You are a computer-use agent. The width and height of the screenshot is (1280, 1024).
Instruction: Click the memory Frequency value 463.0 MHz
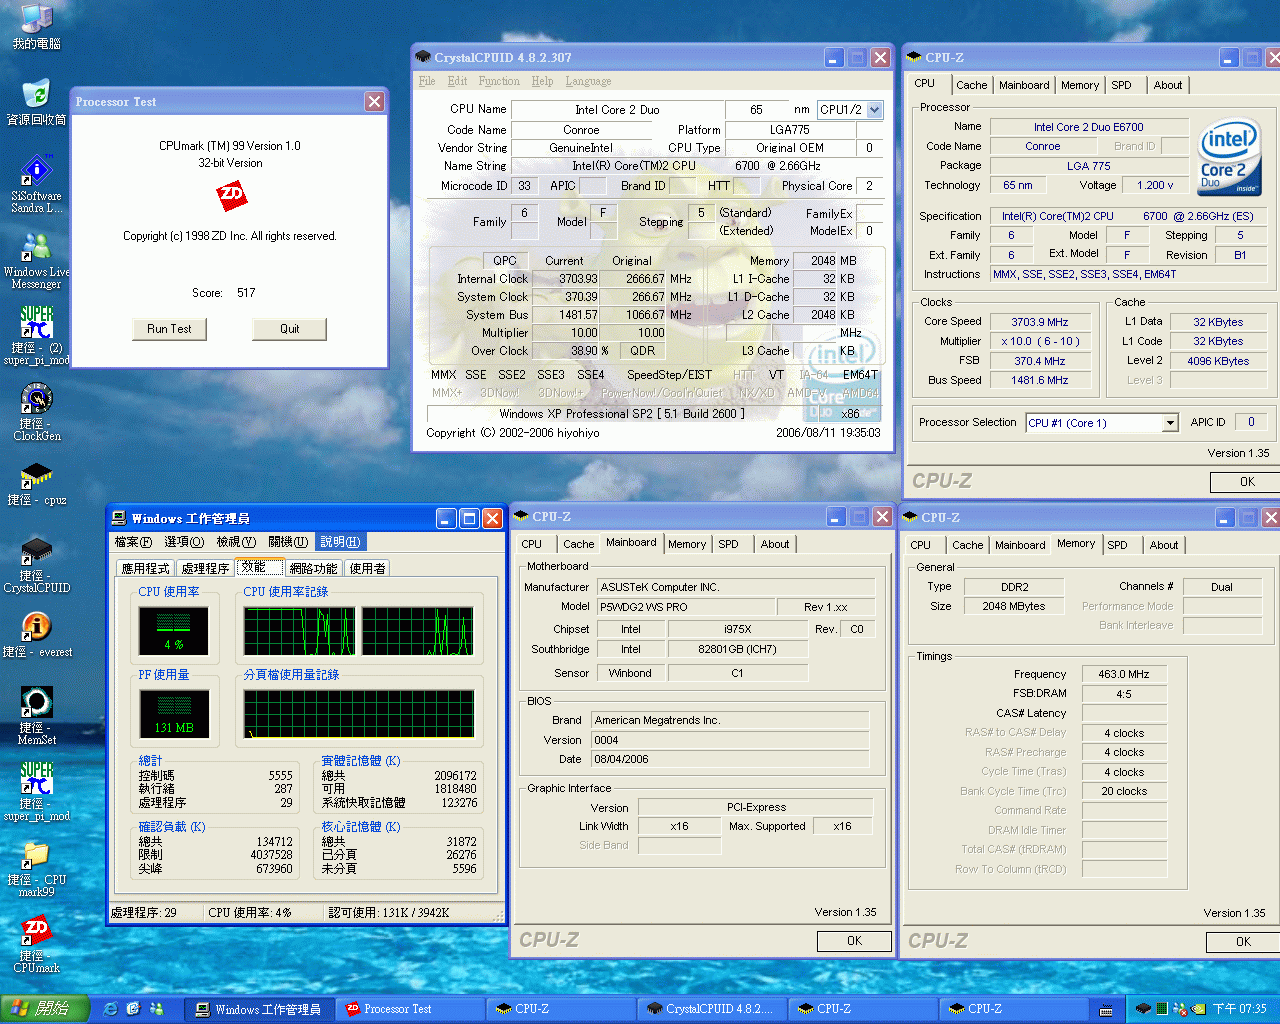pos(1124,674)
